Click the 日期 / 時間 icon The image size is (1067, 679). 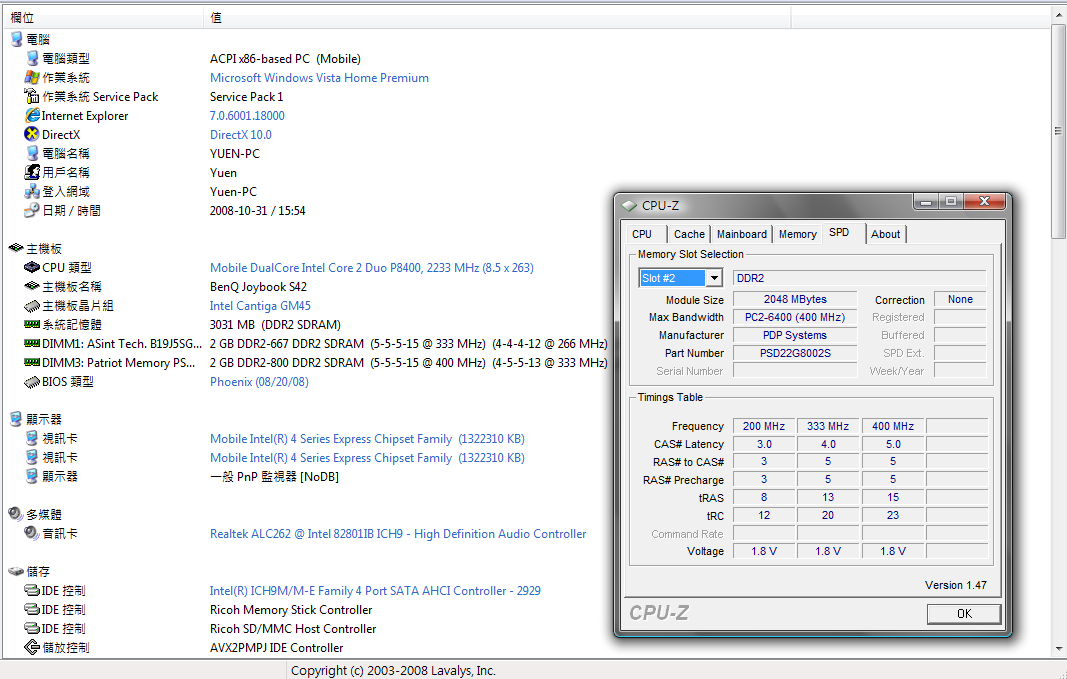32,211
